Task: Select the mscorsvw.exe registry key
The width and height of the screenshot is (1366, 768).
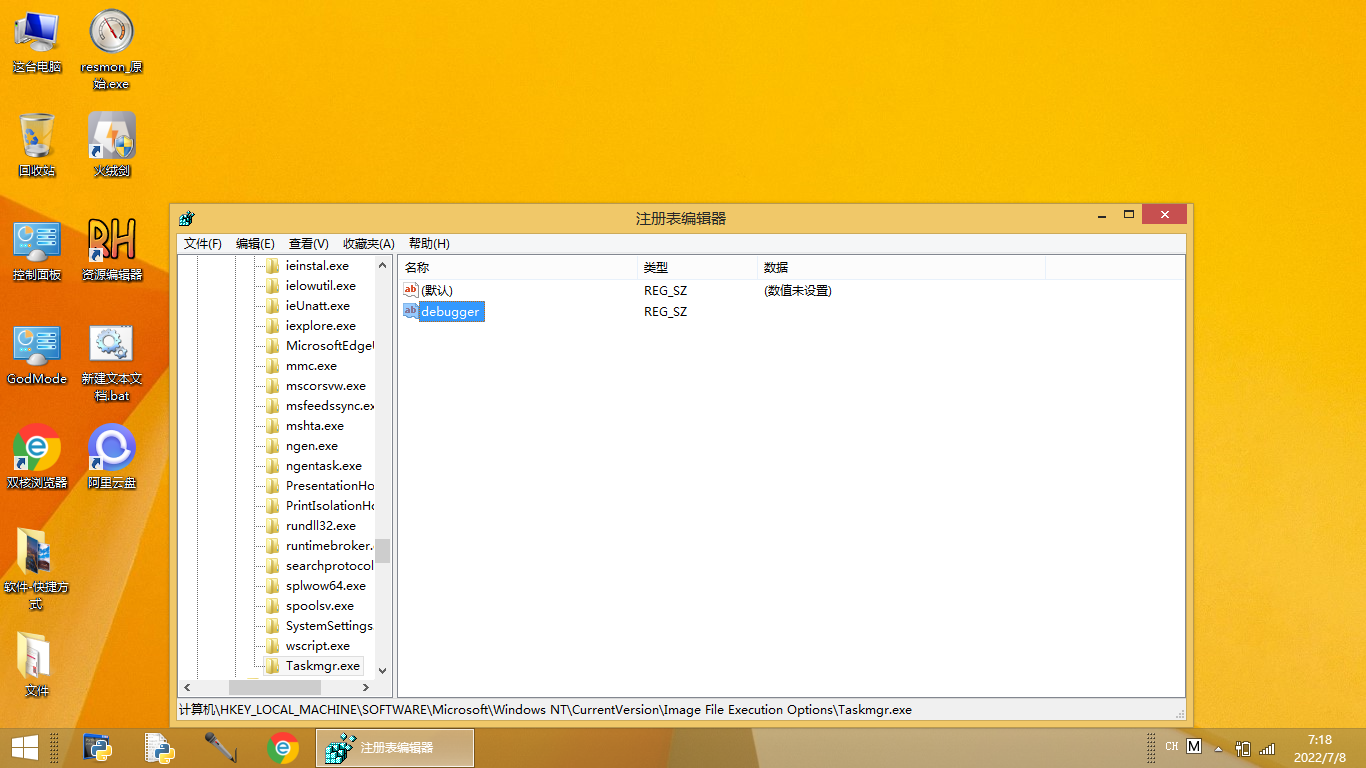Action: point(325,386)
